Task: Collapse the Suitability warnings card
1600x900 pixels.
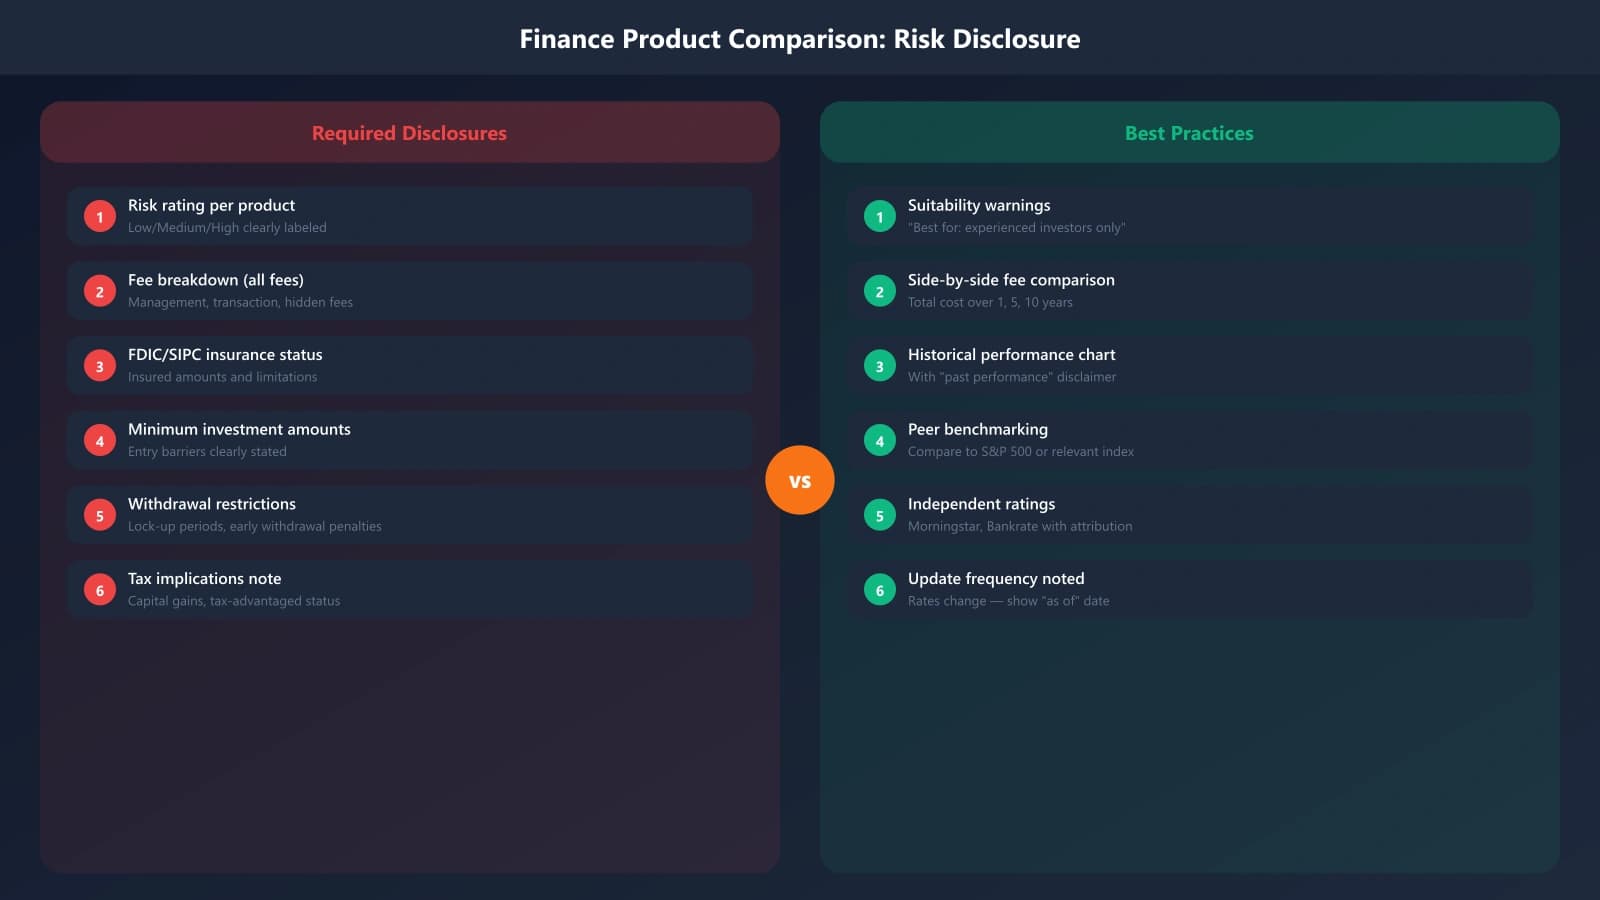Action: pos(1190,216)
